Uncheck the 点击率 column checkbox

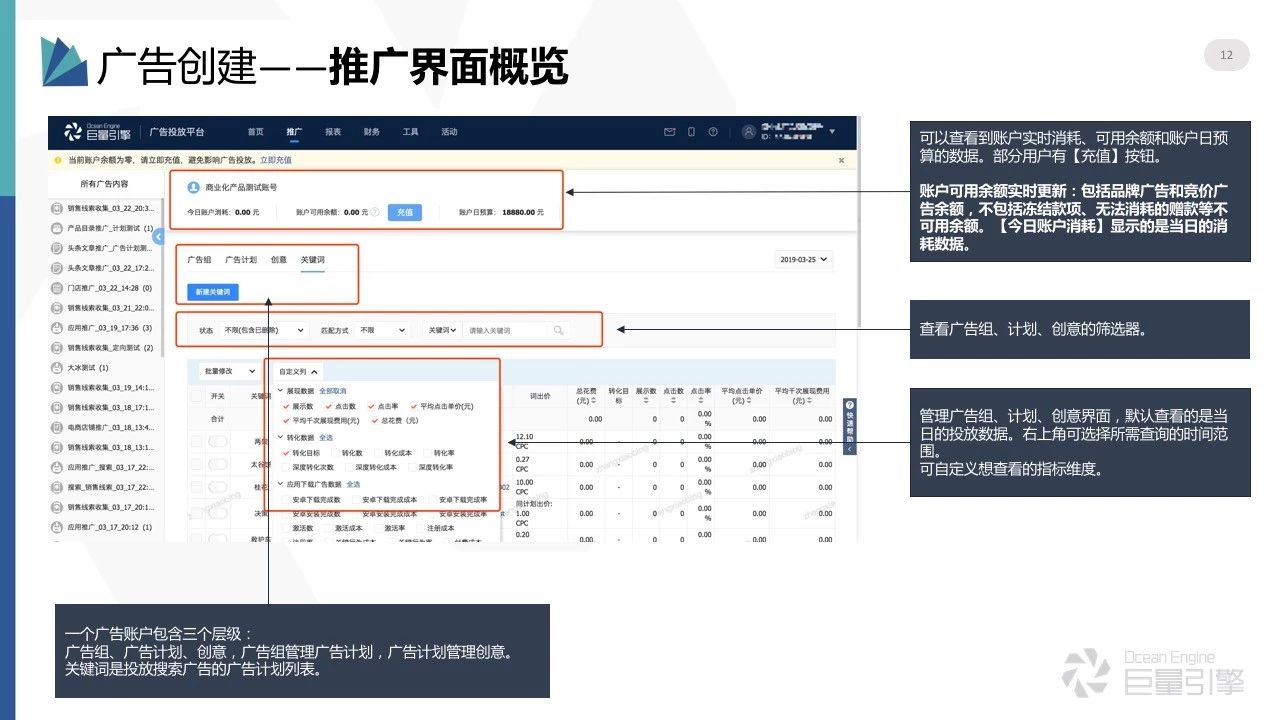pos(371,406)
